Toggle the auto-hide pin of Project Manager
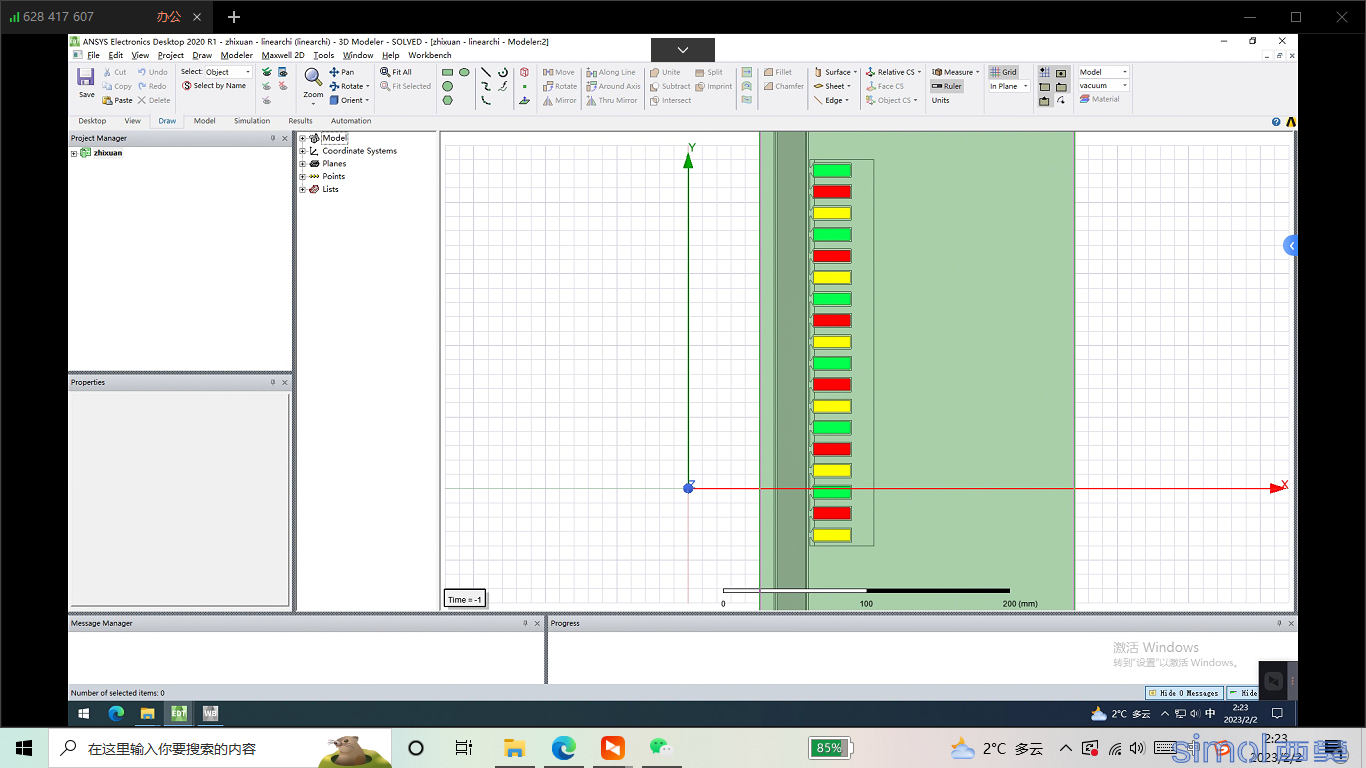The height and width of the screenshot is (768, 1366). (x=273, y=138)
